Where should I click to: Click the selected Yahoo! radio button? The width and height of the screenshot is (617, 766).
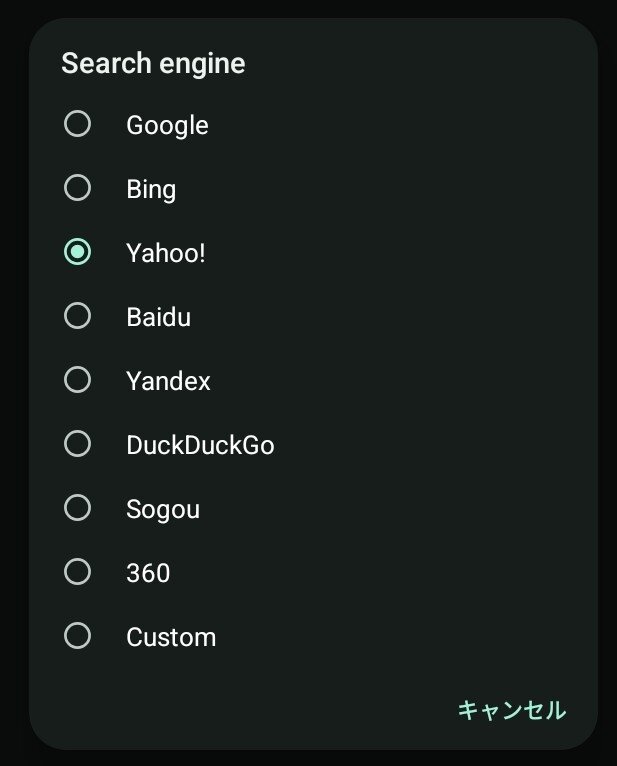(x=77, y=252)
